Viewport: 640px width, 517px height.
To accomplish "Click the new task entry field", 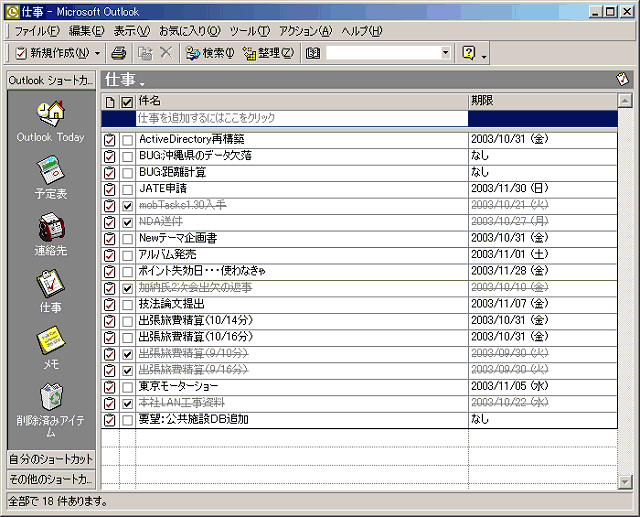I will pos(302,118).
